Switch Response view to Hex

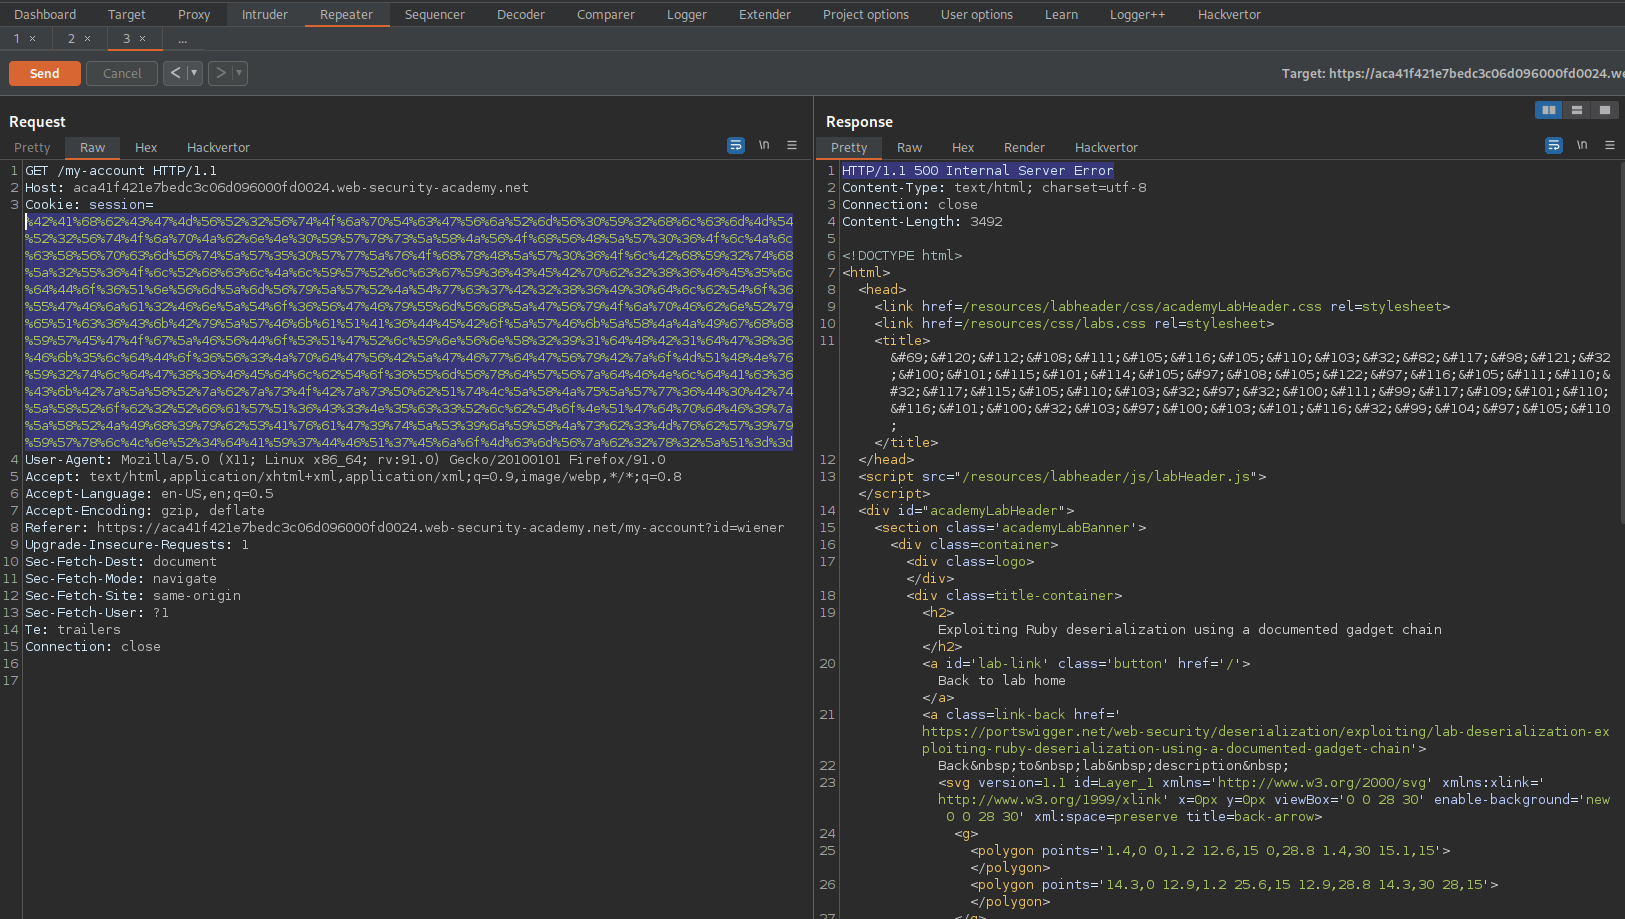pos(963,147)
